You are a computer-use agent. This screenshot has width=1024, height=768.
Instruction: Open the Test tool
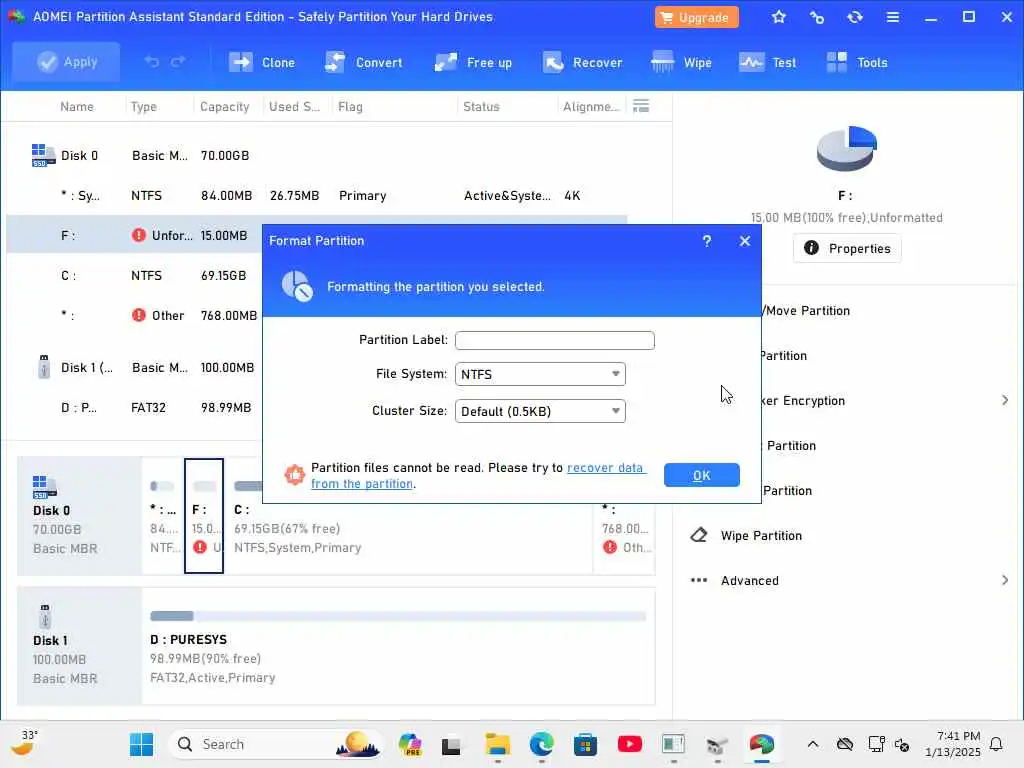(x=767, y=63)
